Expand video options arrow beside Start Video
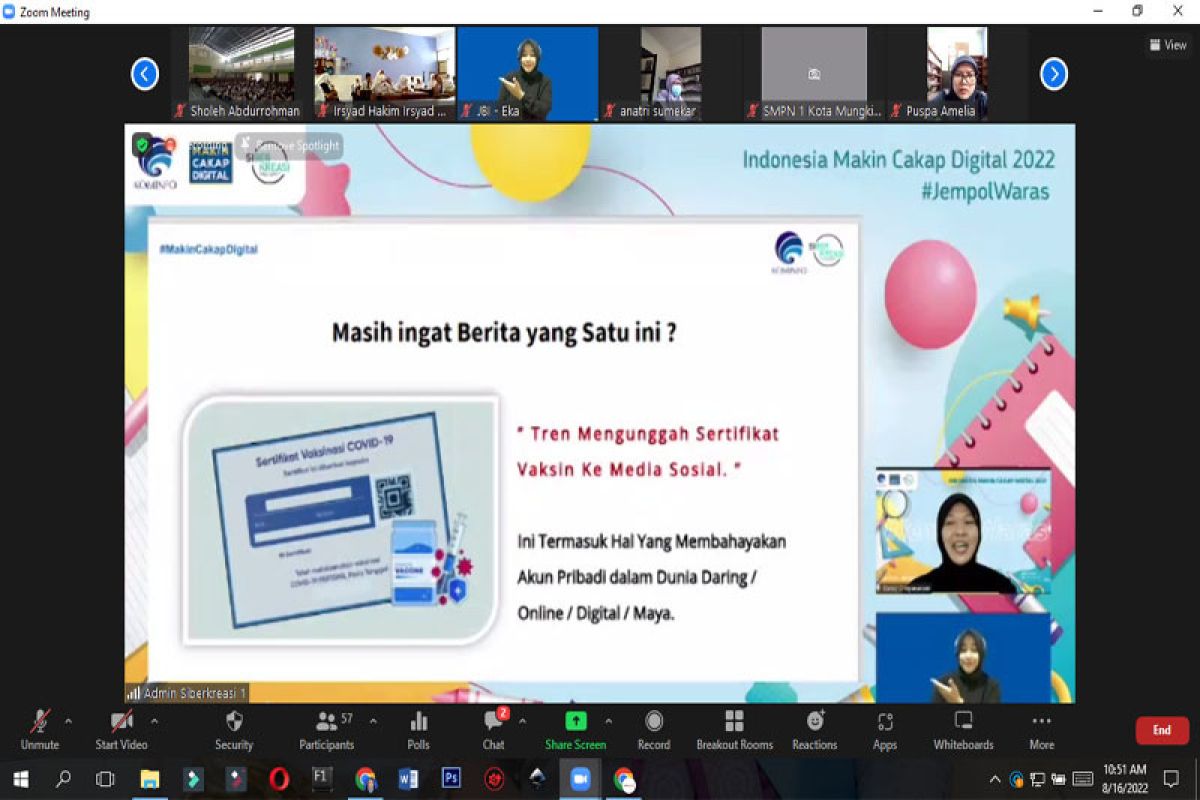The image size is (1200, 800). click(x=153, y=720)
